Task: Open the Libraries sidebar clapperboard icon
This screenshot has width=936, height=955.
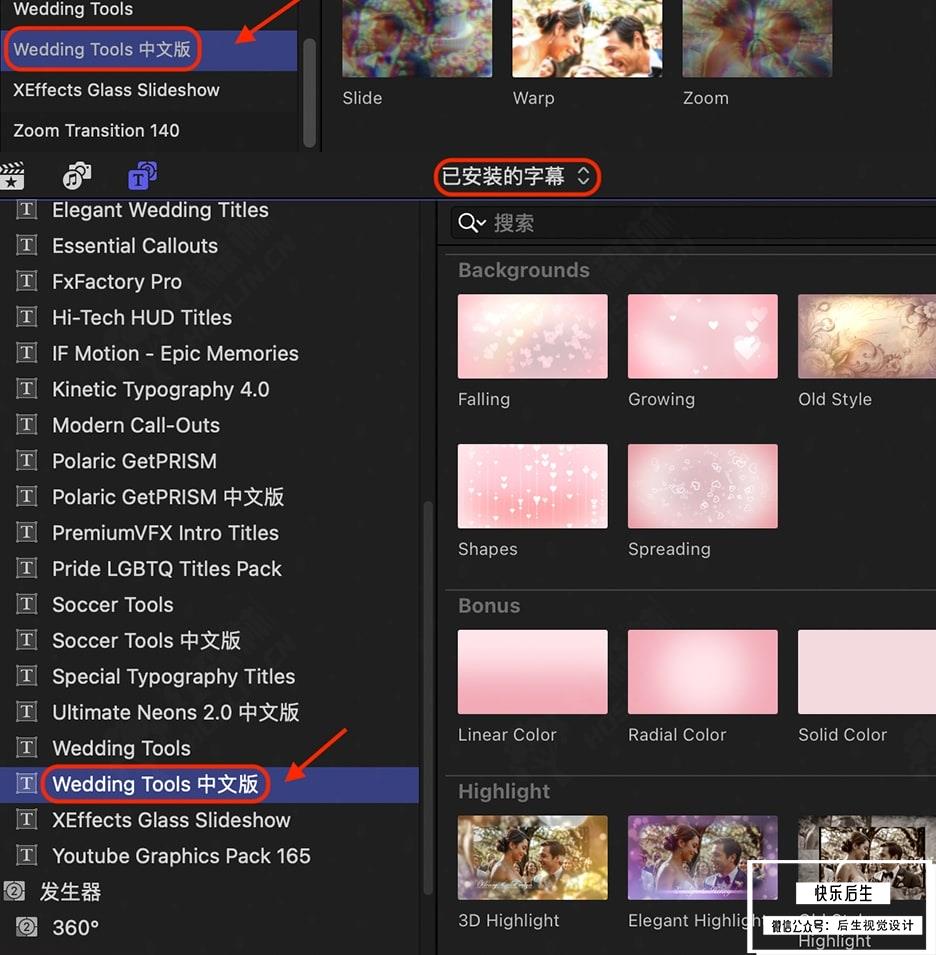Action: pyautogui.click(x=12, y=176)
